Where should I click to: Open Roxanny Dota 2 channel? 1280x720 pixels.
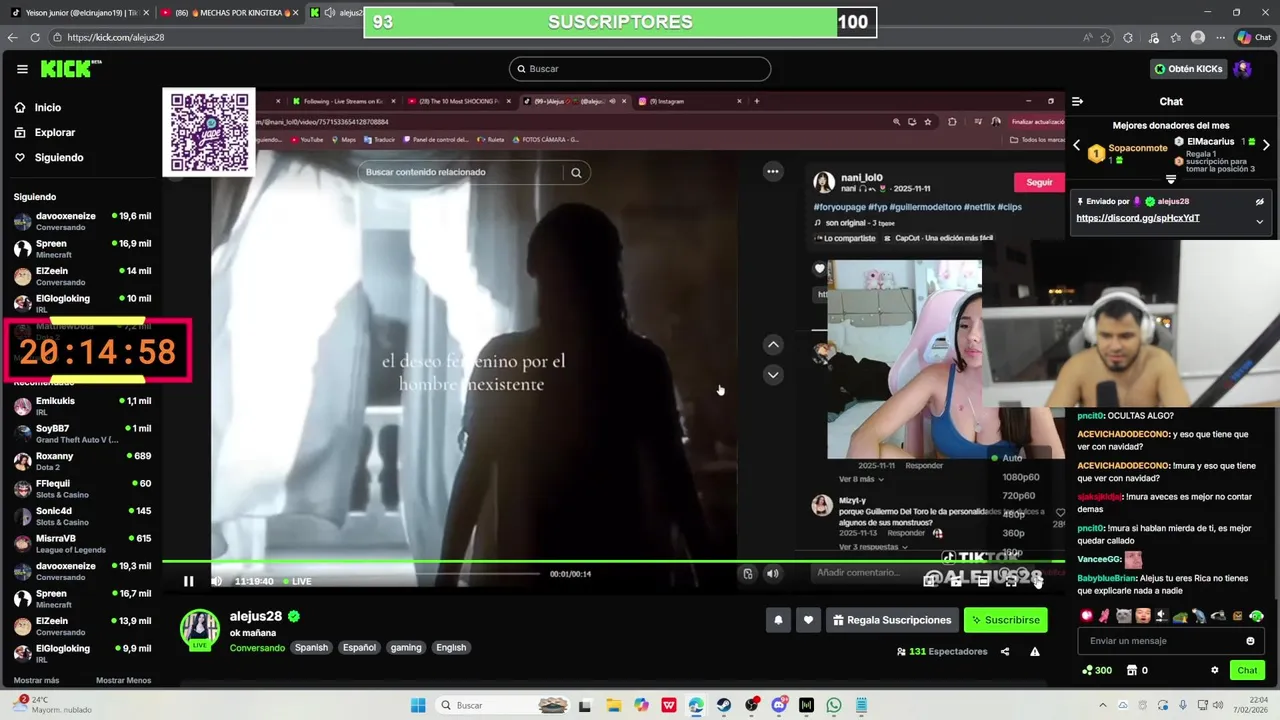[82, 461]
